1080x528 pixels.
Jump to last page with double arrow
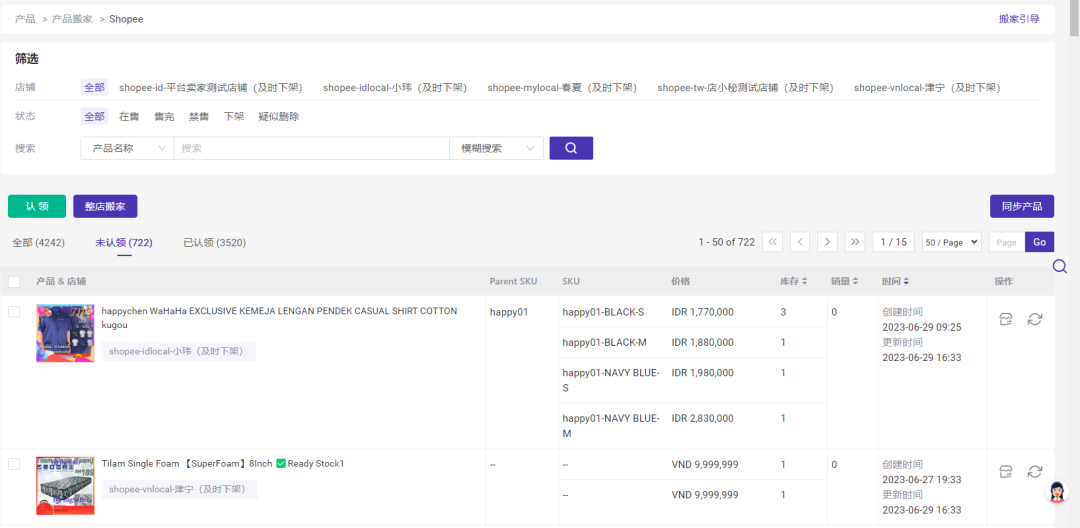854,242
